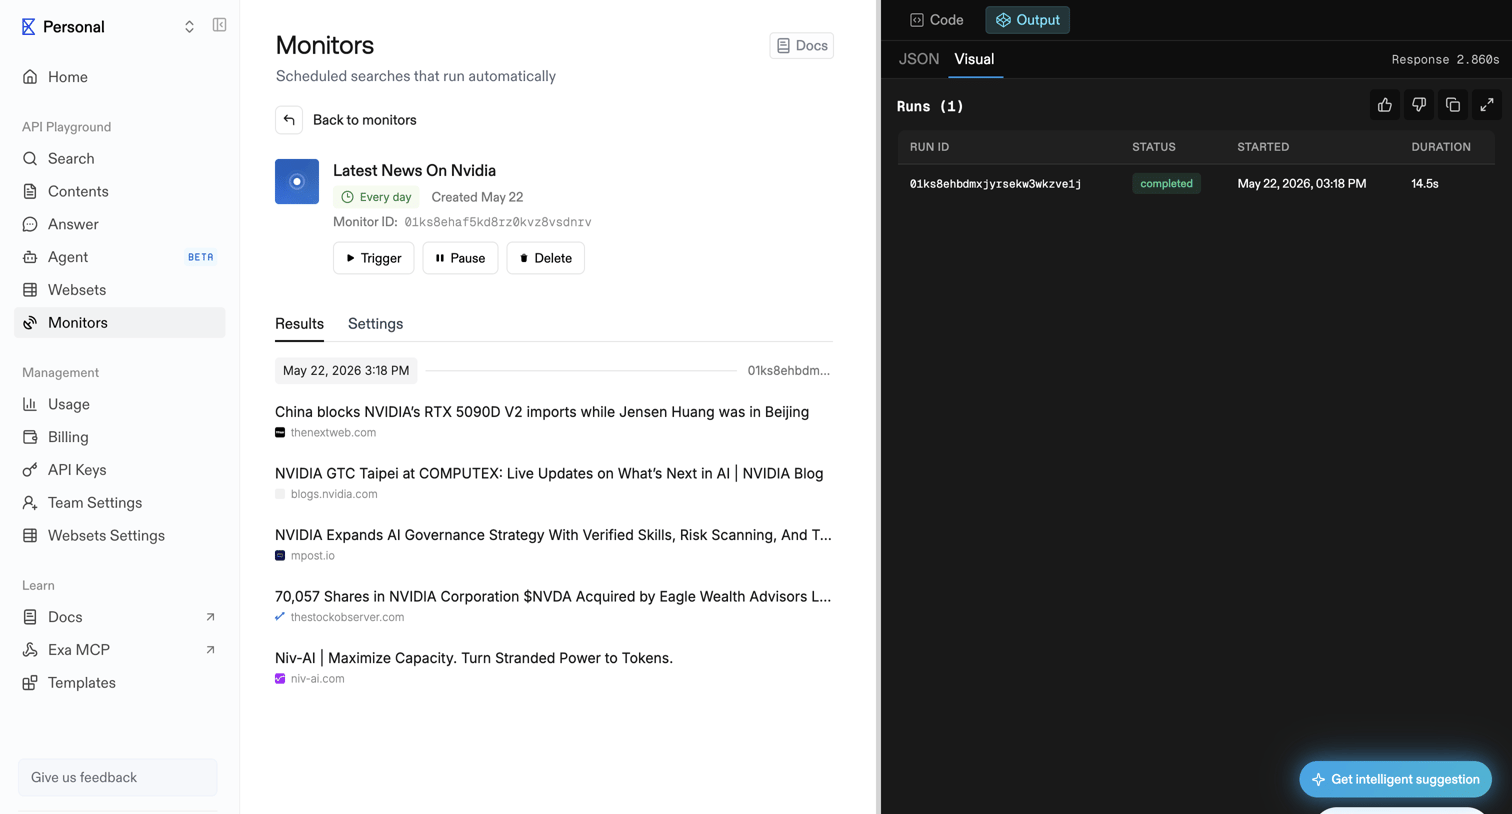Click the Response 2.860s label
Viewport: 1512px width, 814px height.
[1445, 60]
